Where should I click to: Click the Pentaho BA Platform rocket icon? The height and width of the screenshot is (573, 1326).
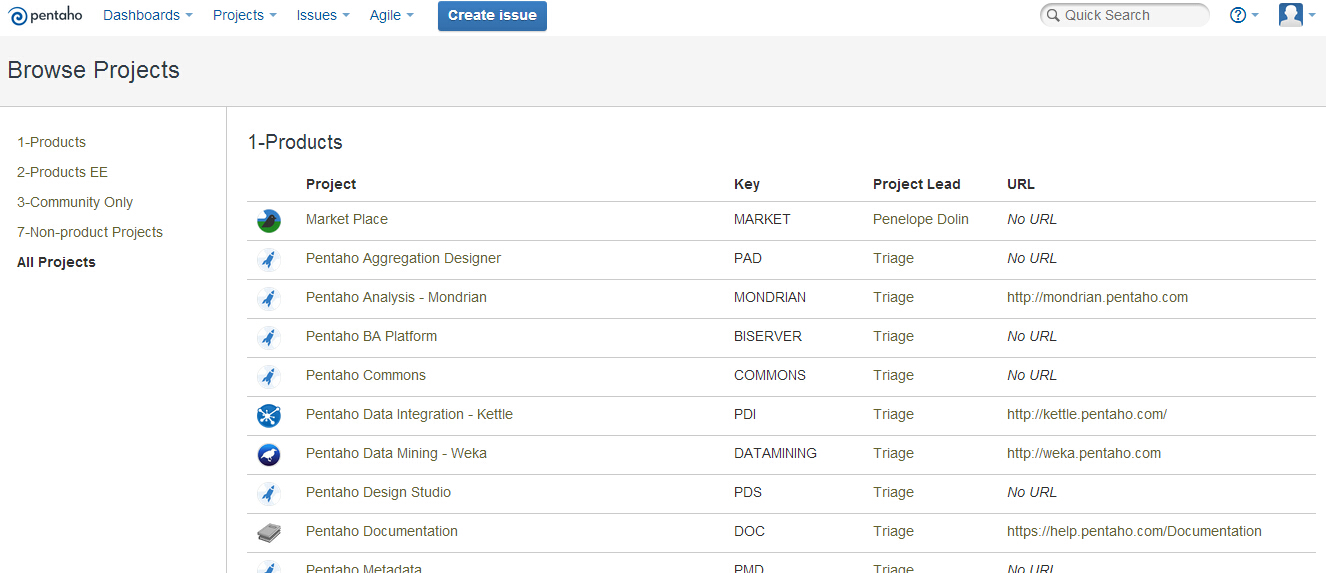coord(268,338)
